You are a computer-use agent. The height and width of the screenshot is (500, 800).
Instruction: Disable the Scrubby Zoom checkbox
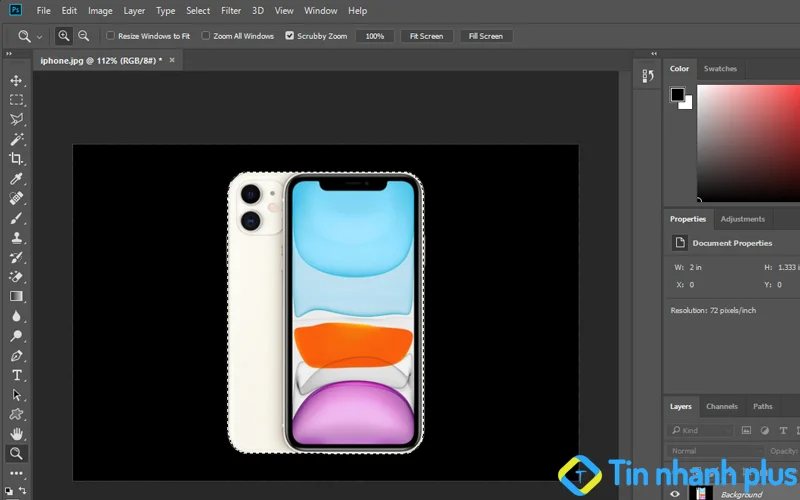[x=290, y=36]
